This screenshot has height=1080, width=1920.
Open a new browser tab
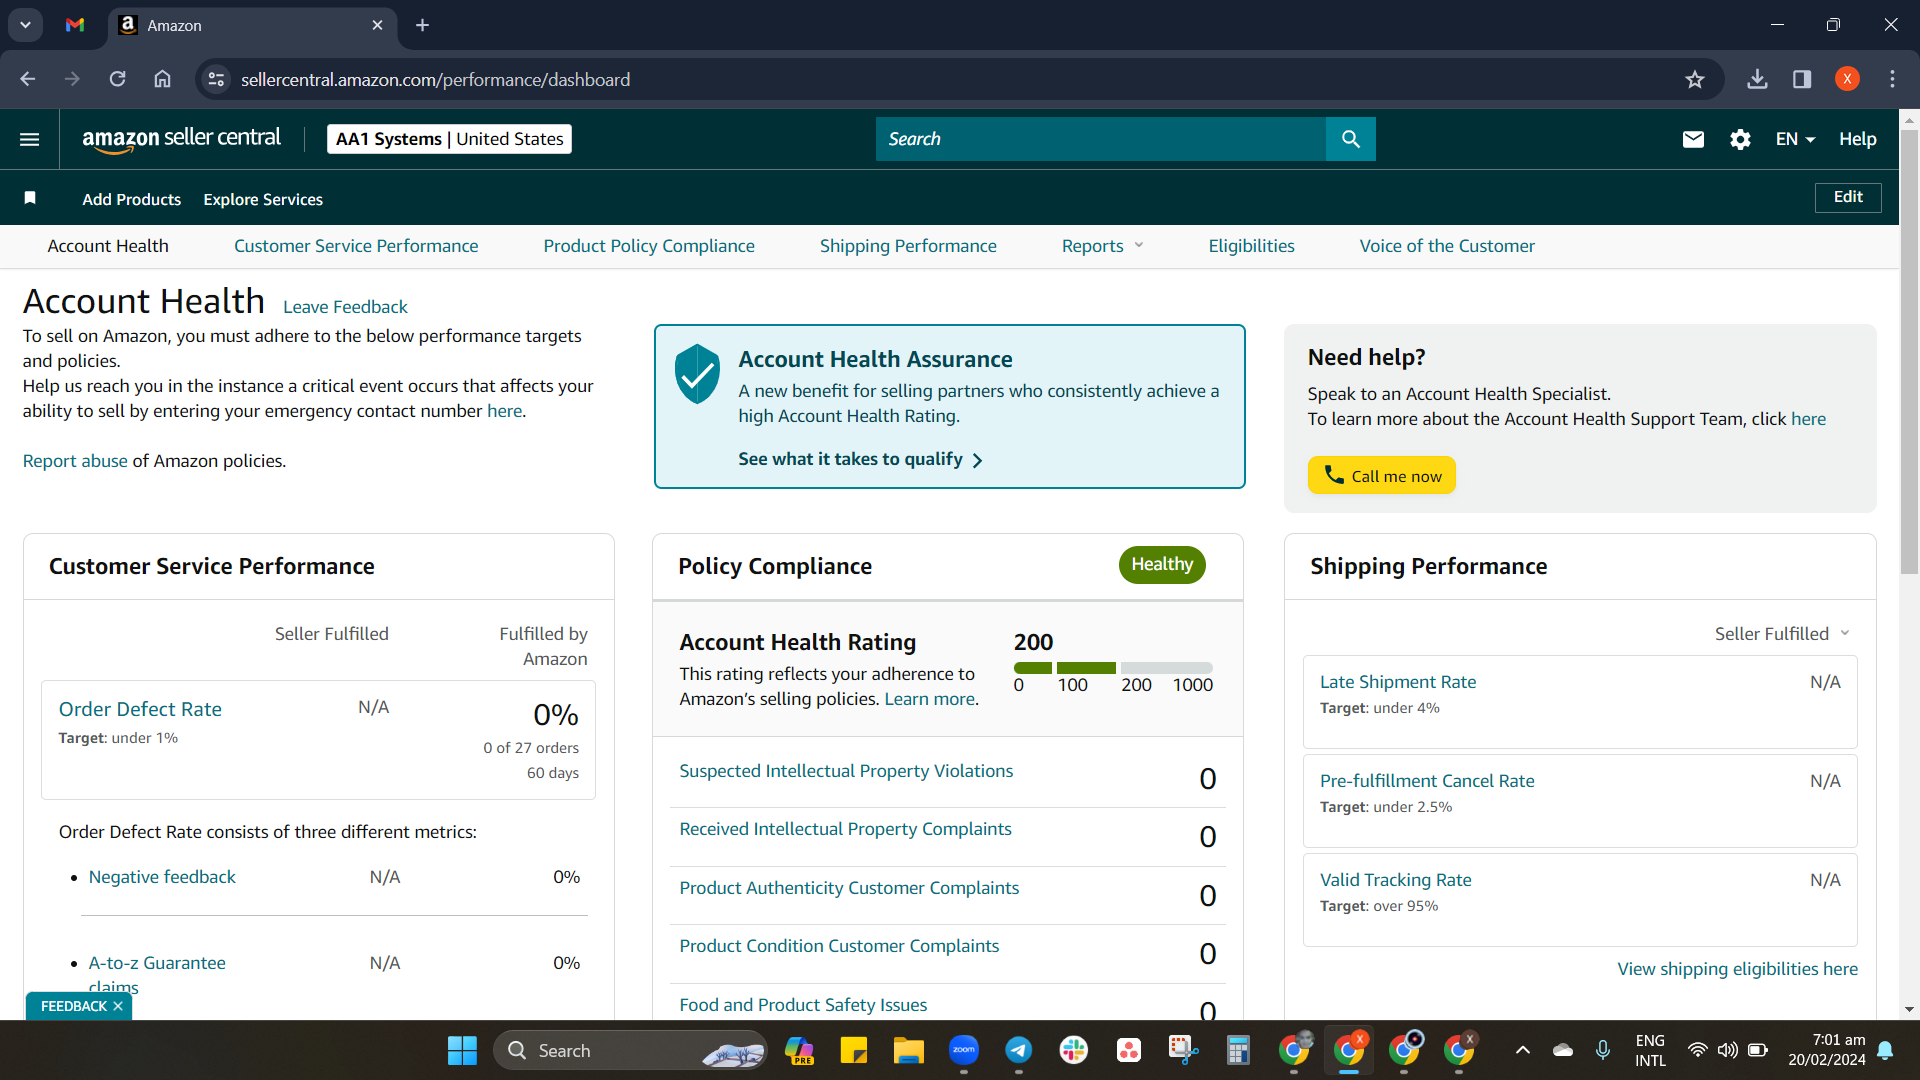coord(422,25)
